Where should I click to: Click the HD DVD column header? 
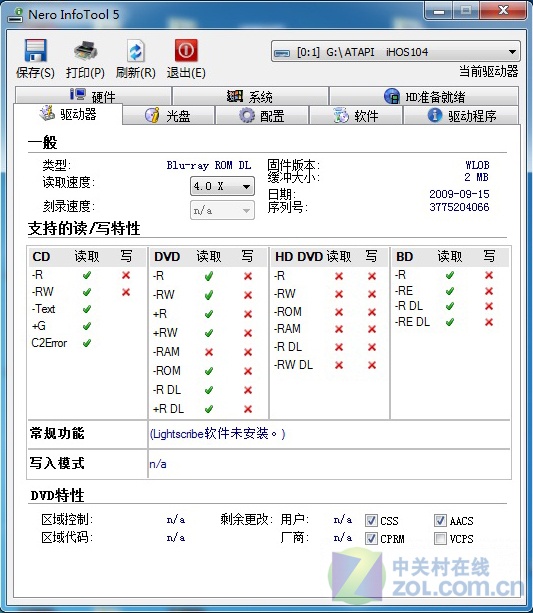[299, 256]
